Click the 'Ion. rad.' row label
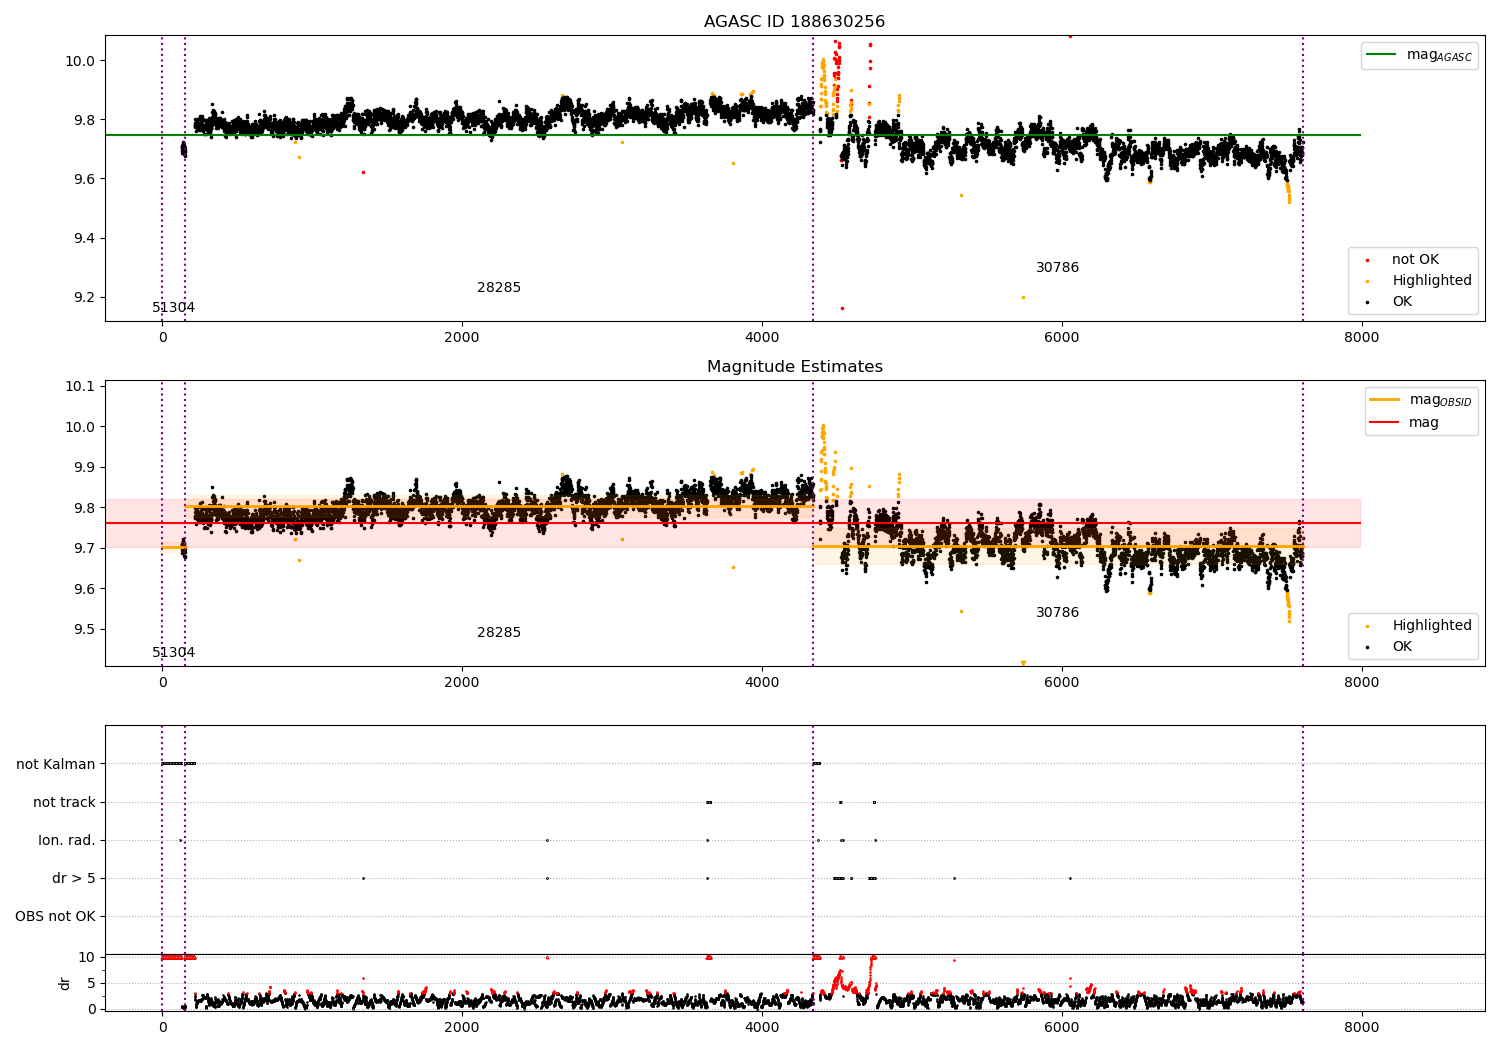 click(x=67, y=840)
